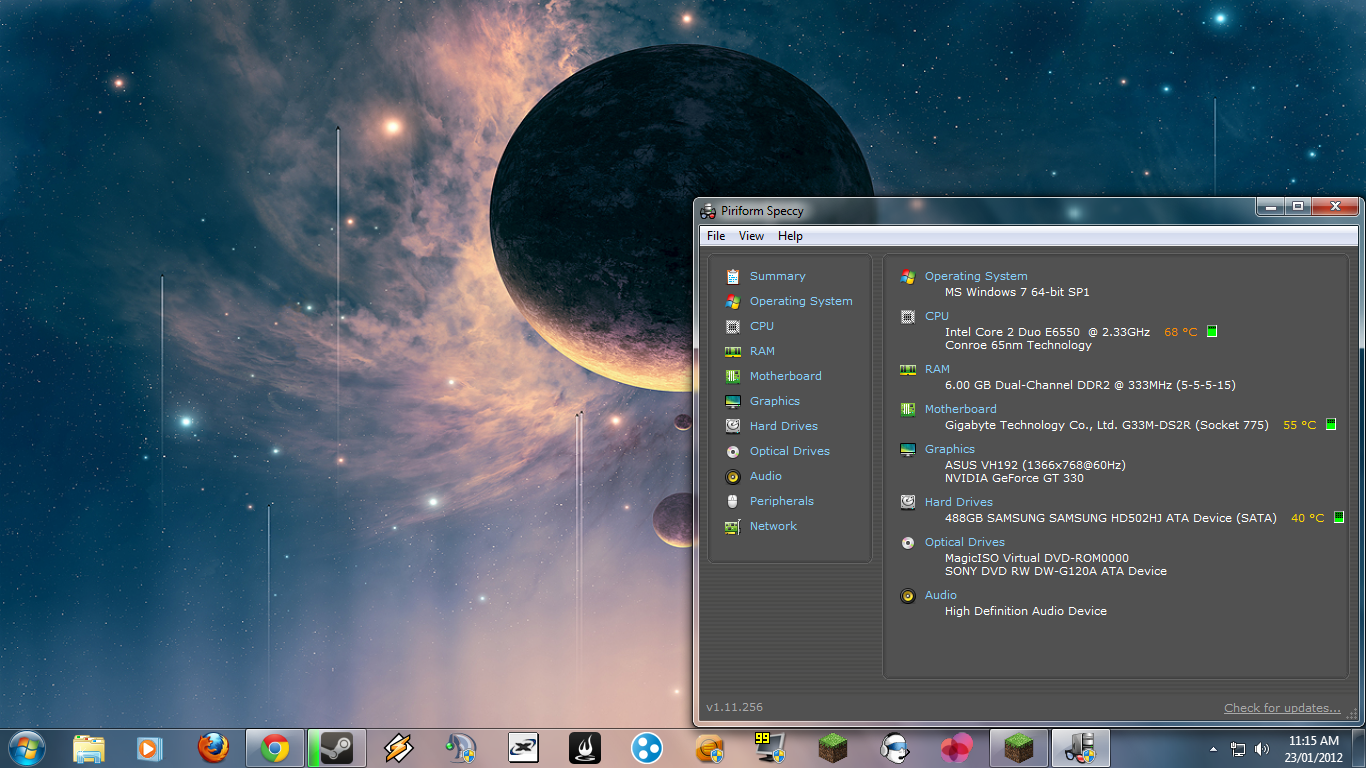Screen dimensions: 1366x768
Task: Launch Steam from the taskbar
Action: click(336, 747)
